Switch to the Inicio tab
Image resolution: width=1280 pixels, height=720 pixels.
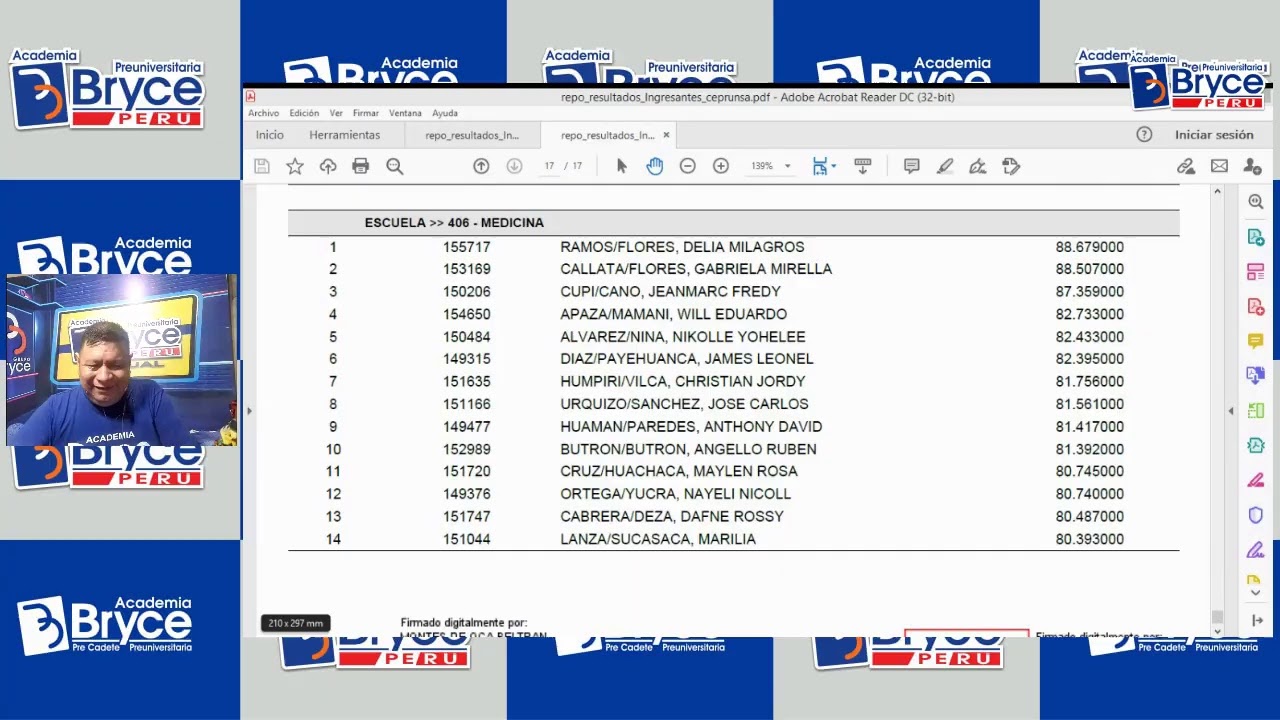point(270,135)
